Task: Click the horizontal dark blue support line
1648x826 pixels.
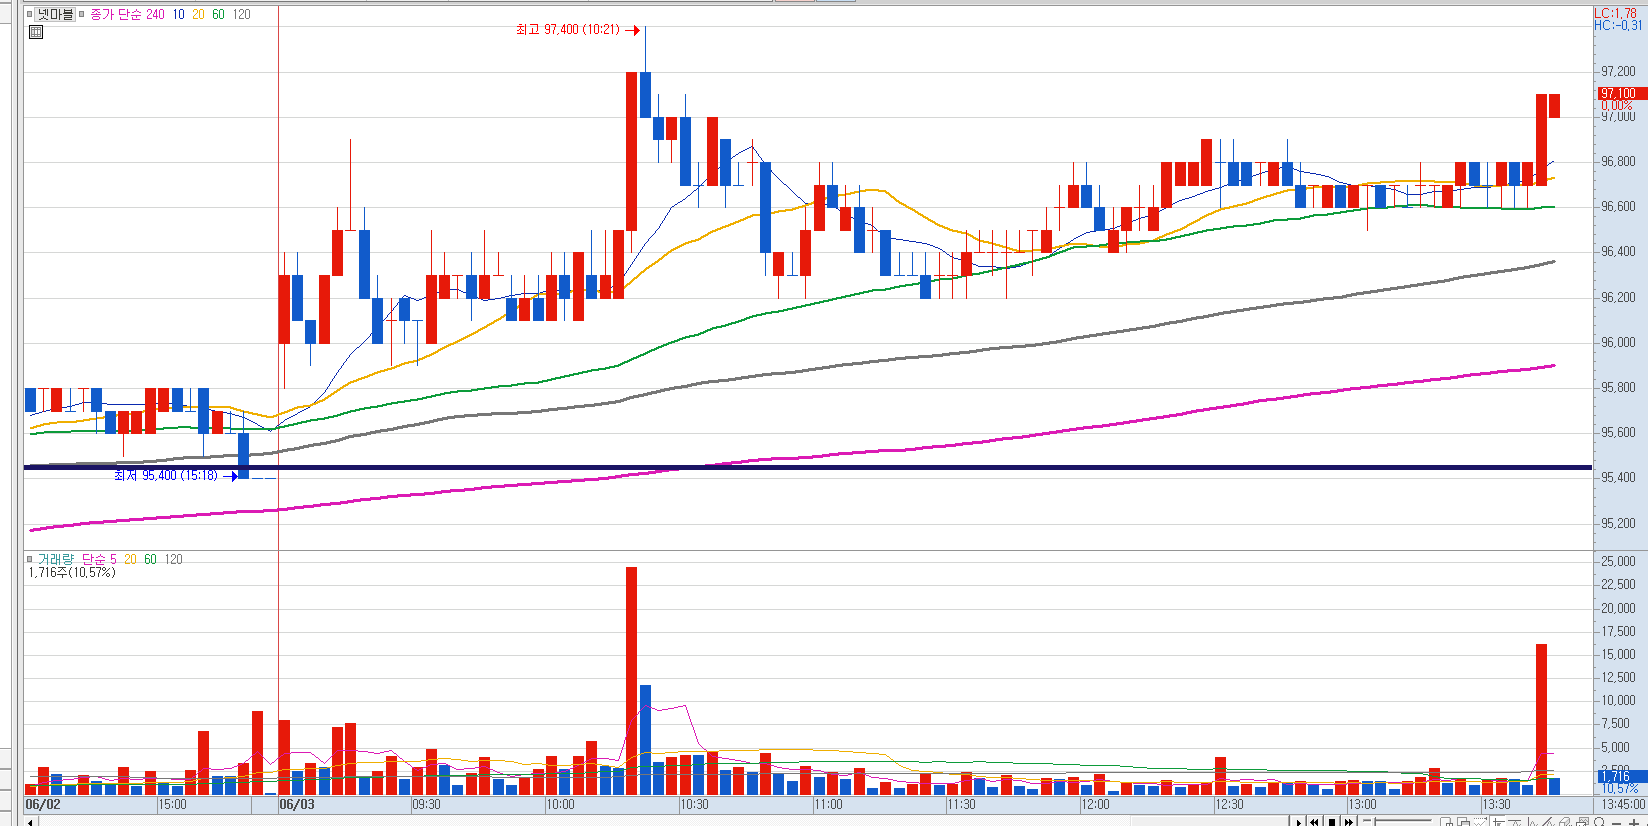Action: pos(808,467)
